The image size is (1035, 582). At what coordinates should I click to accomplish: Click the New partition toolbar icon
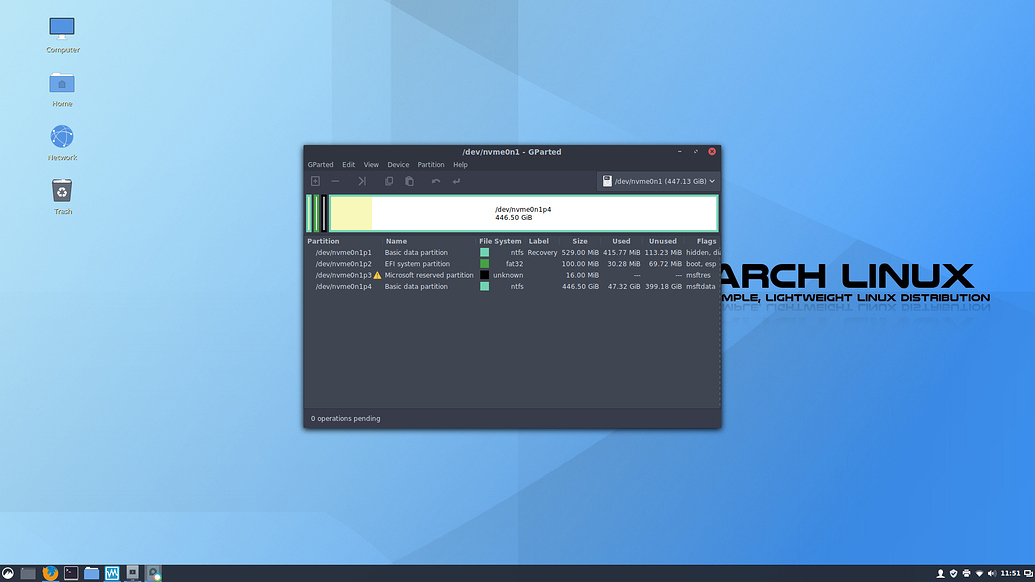click(x=316, y=181)
